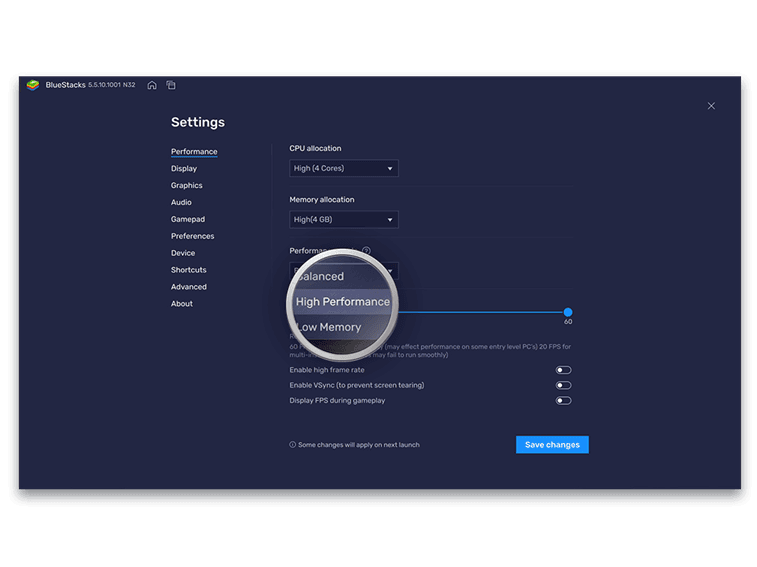The height and width of the screenshot is (567, 757).
Task: Close the Settings panel with X
Action: (711, 106)
